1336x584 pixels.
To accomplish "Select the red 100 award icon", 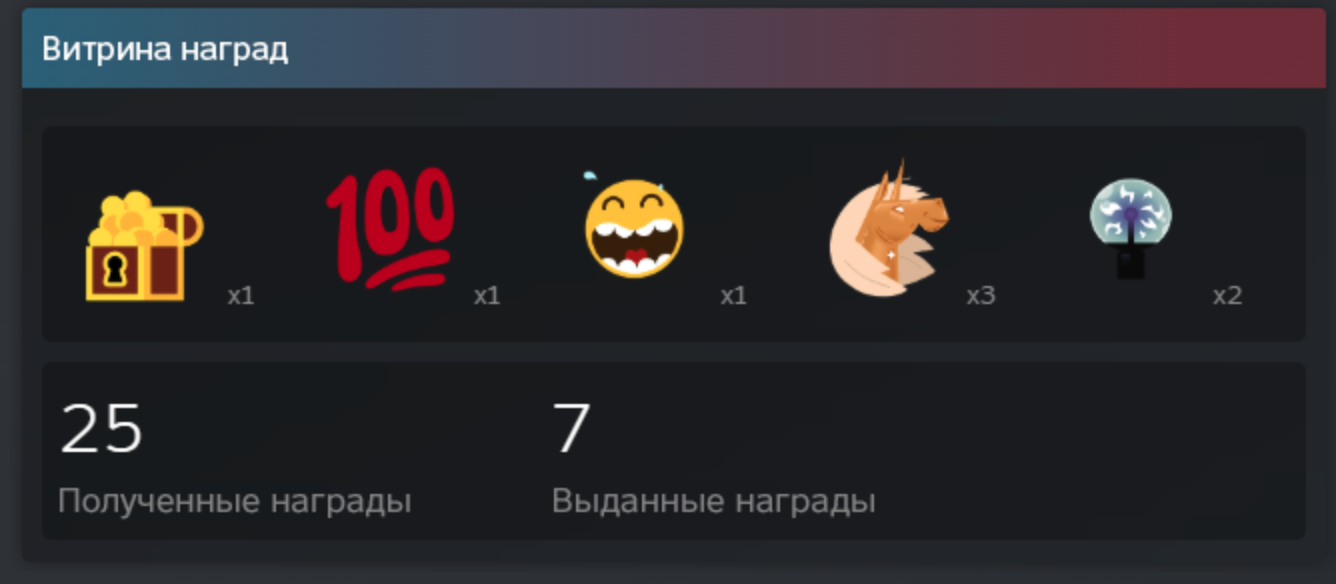I will point(390,229).
